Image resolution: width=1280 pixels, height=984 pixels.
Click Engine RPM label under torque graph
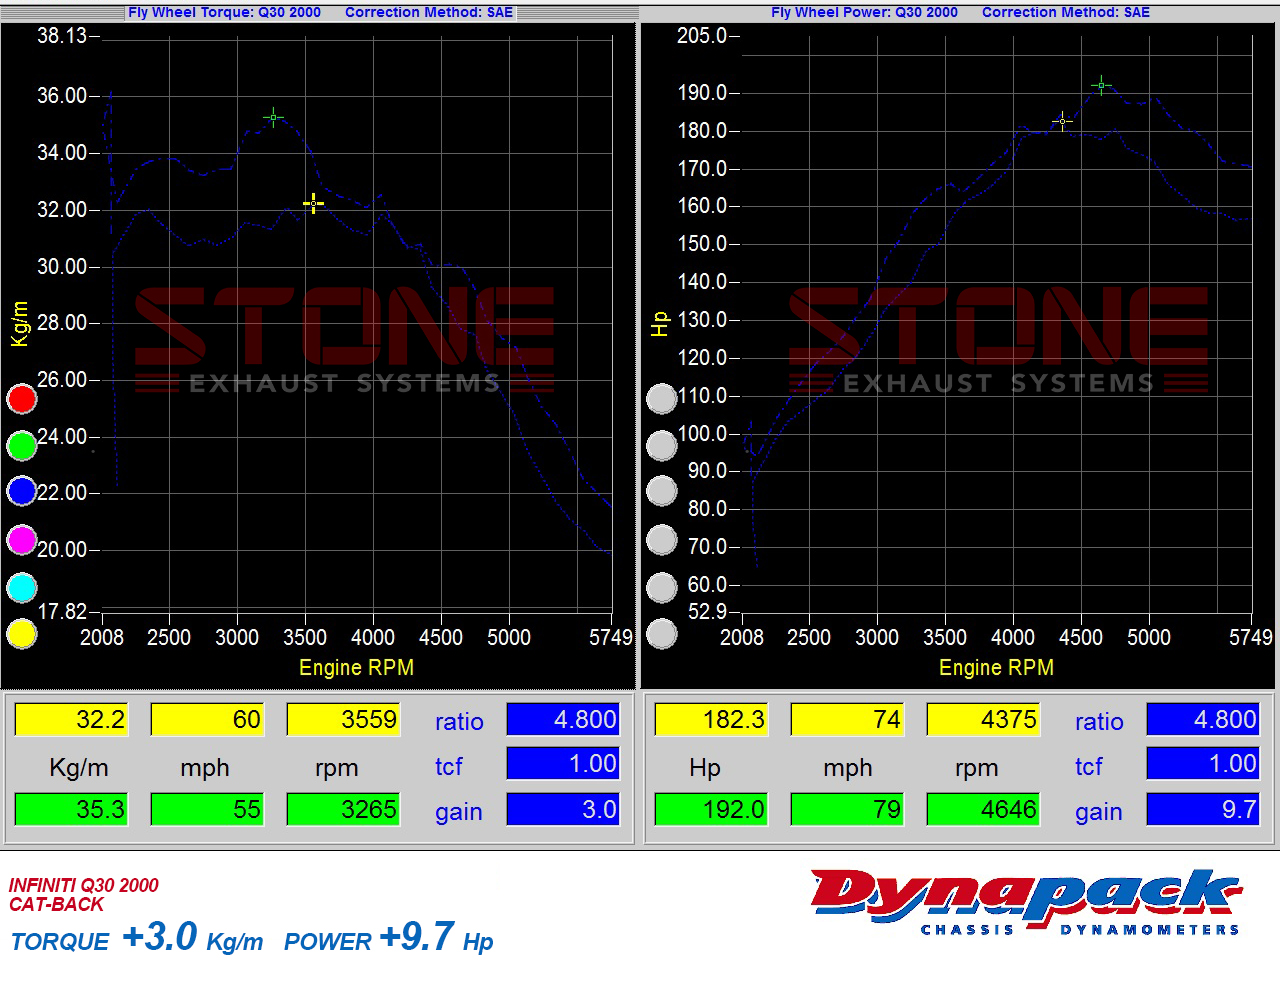[356, 667]
